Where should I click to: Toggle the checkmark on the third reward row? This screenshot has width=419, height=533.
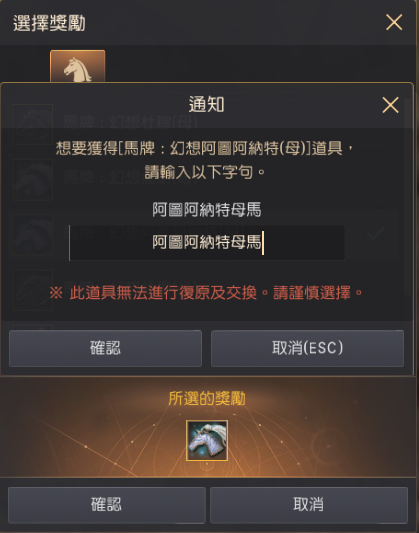tap(376, 233)
